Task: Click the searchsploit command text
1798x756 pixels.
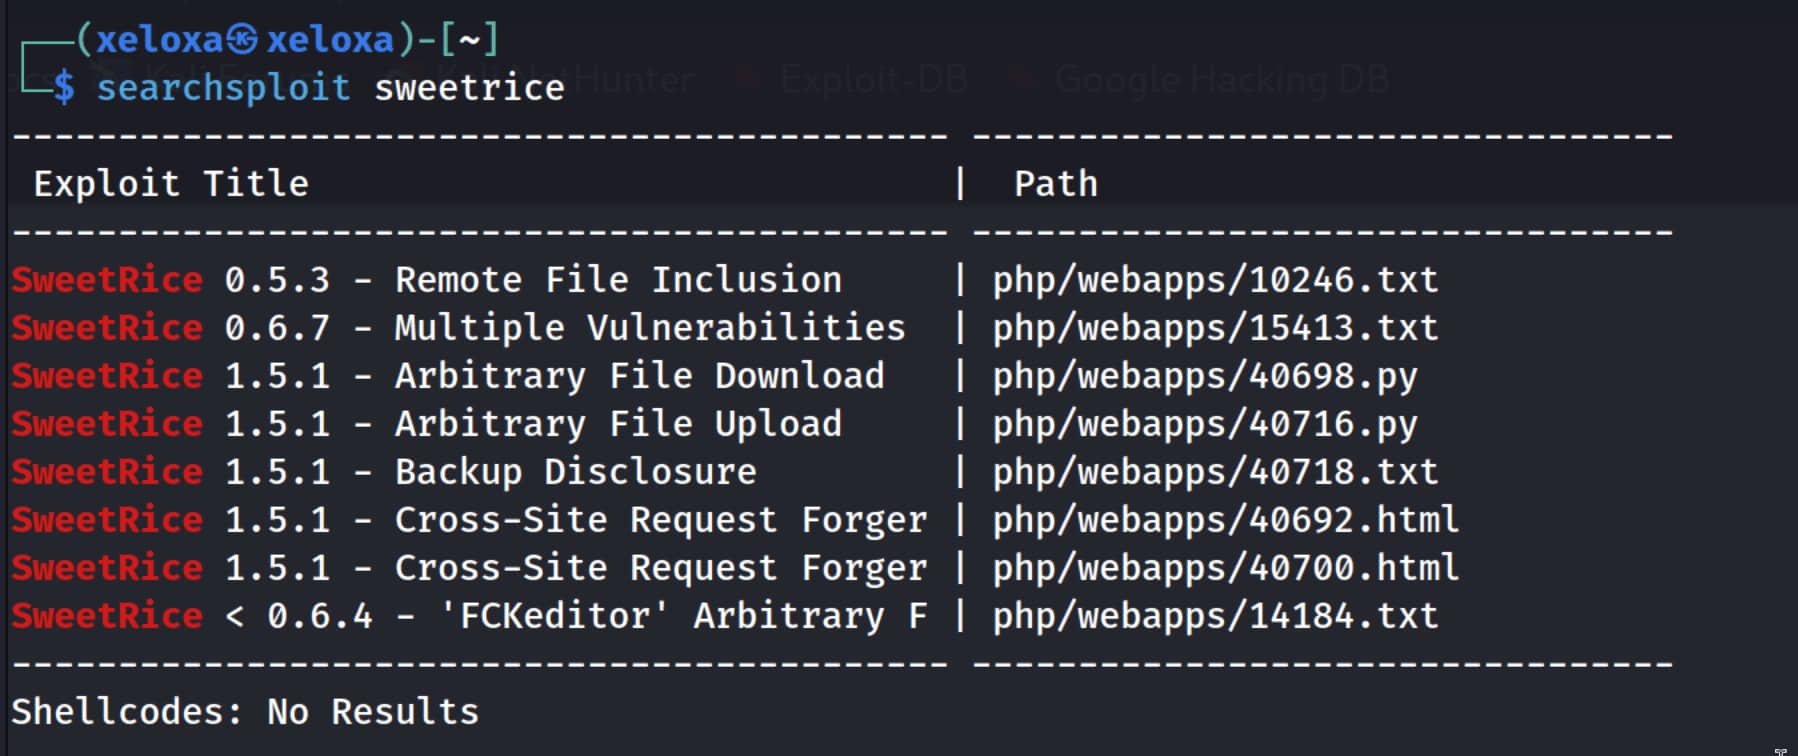Action: click(223, 88)
